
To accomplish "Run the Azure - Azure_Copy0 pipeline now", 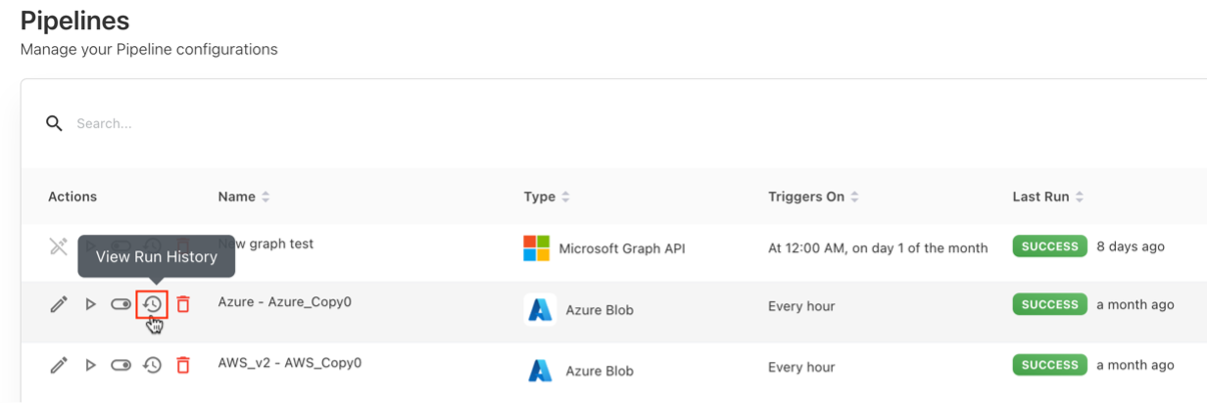I will click(90, 304).
